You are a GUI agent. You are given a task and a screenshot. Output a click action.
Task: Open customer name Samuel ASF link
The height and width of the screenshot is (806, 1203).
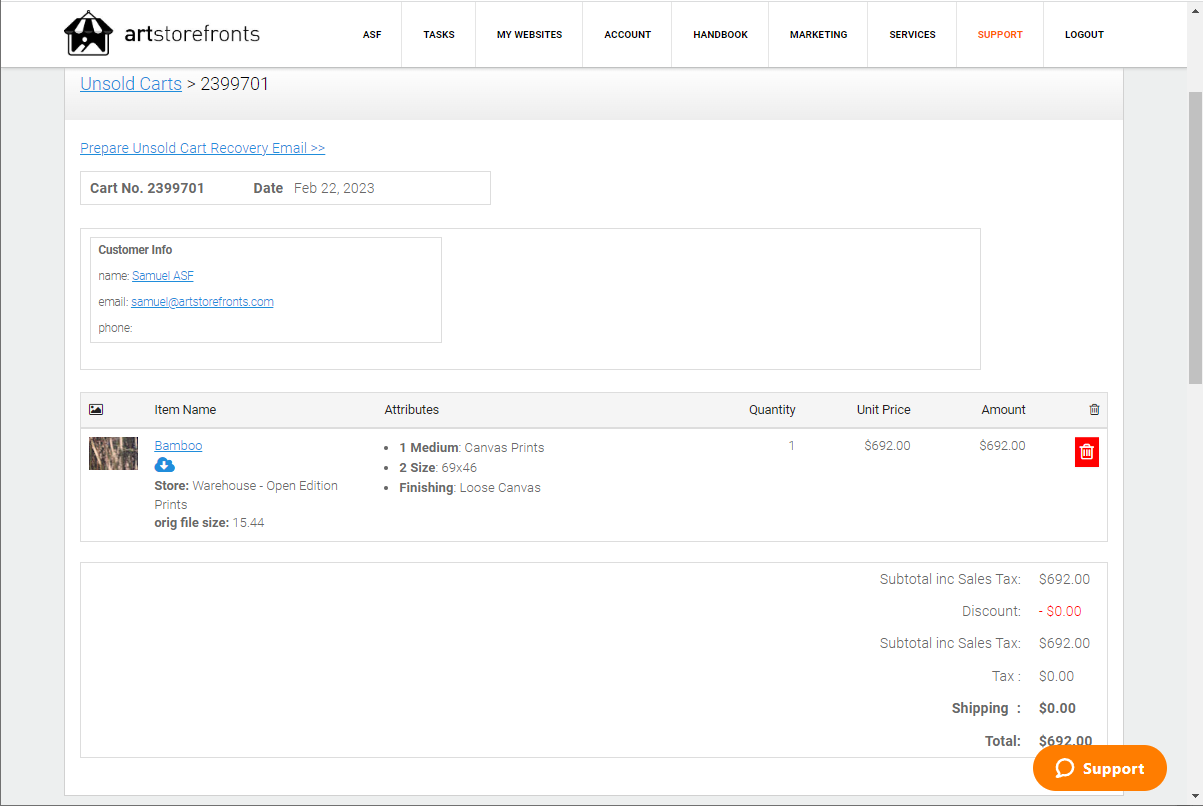pos(163,276)
